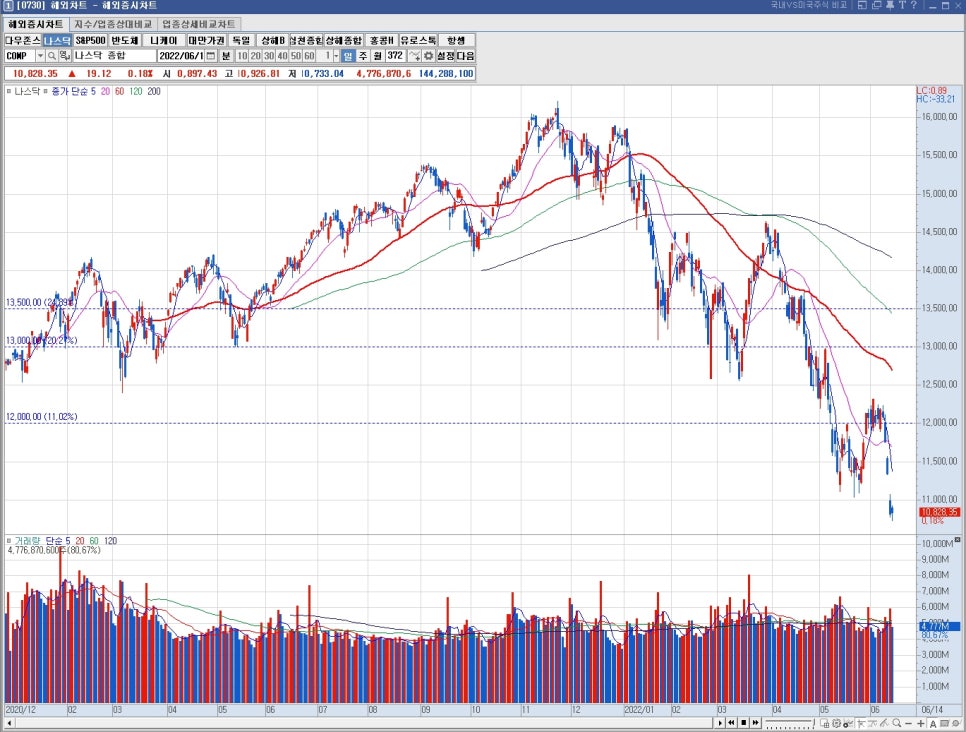Select the 니케이 index button
Screen dimensions: 966x732
(164, 40)
